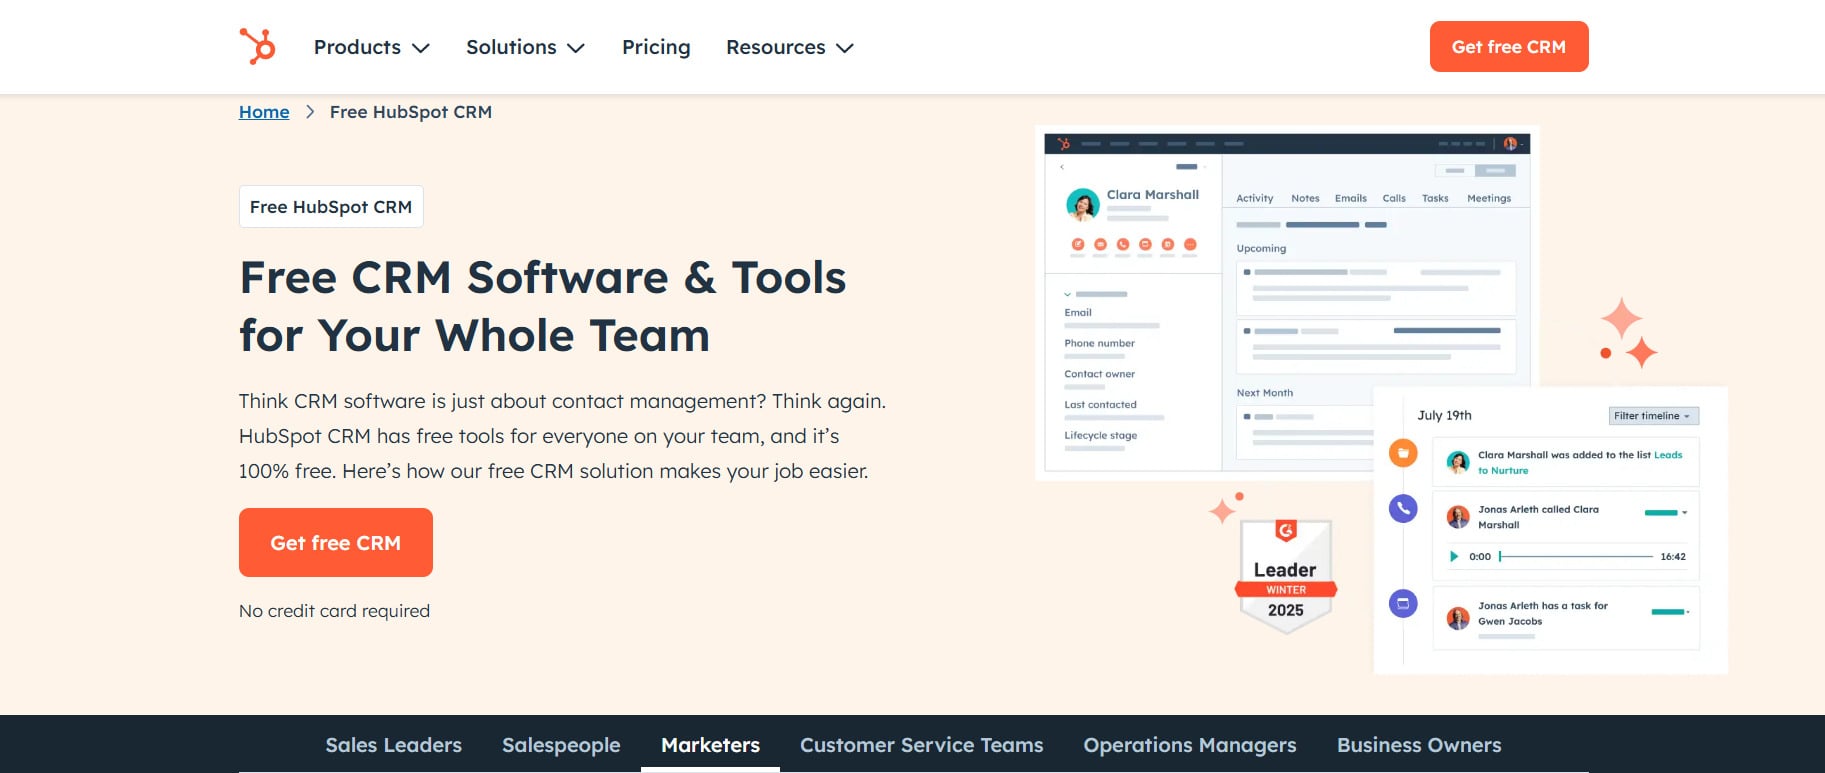The image size is (1825, 773).
Task: Click the call recording progress slider
Action: click(x=1576, y=556)
